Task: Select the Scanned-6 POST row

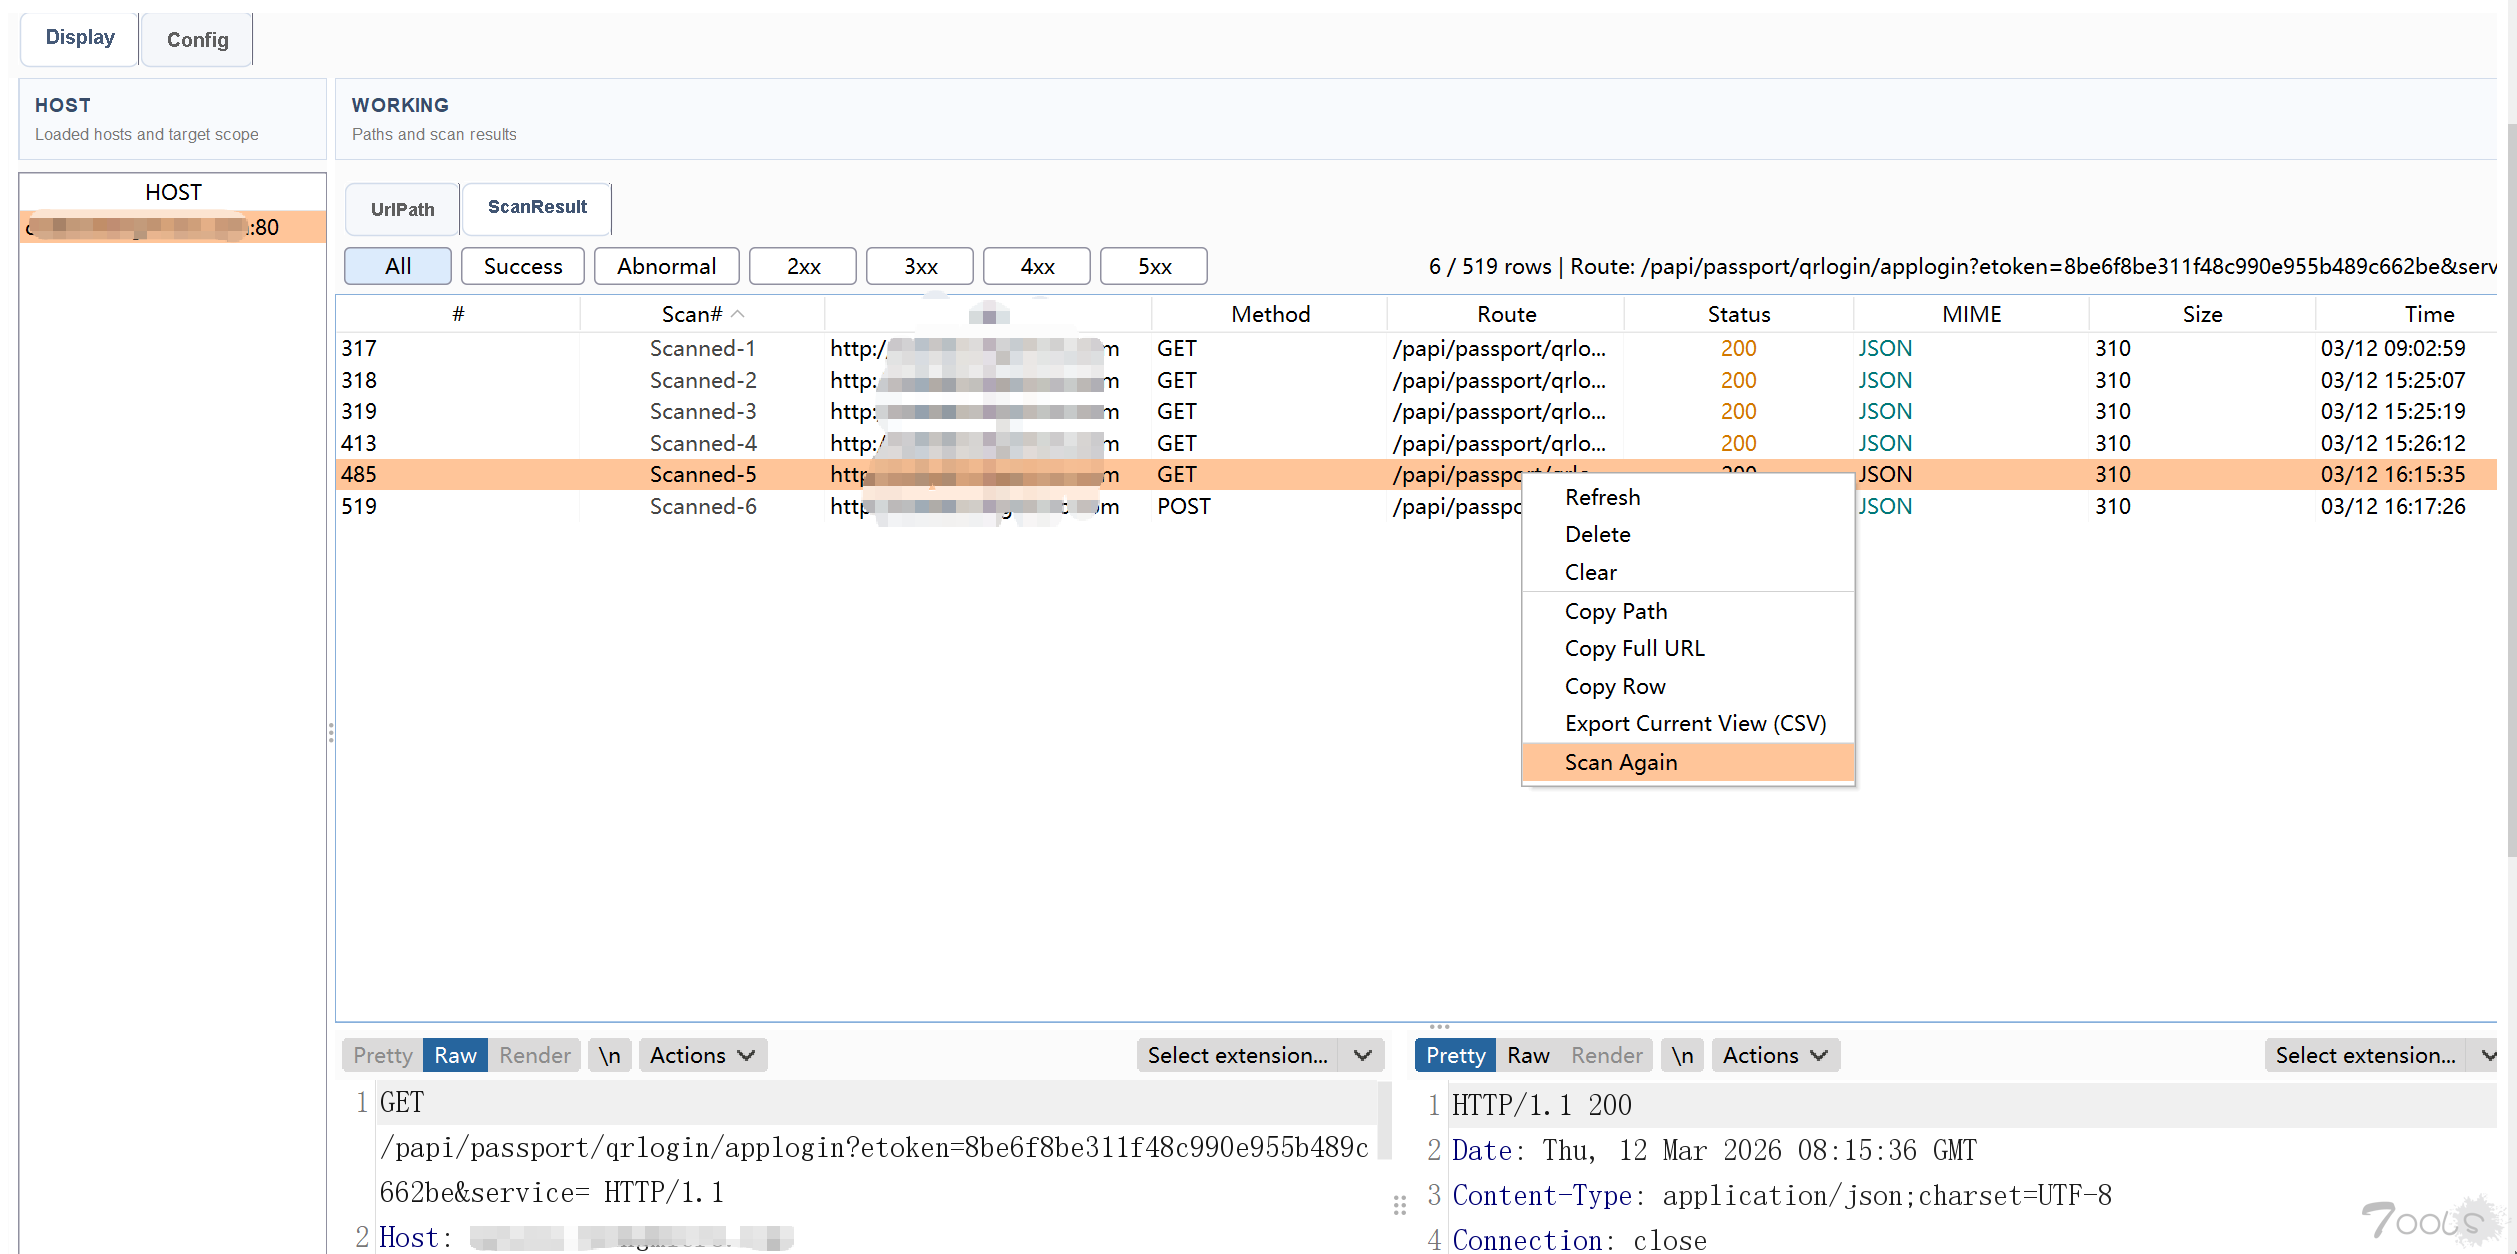Action: (x=703, y=506)
